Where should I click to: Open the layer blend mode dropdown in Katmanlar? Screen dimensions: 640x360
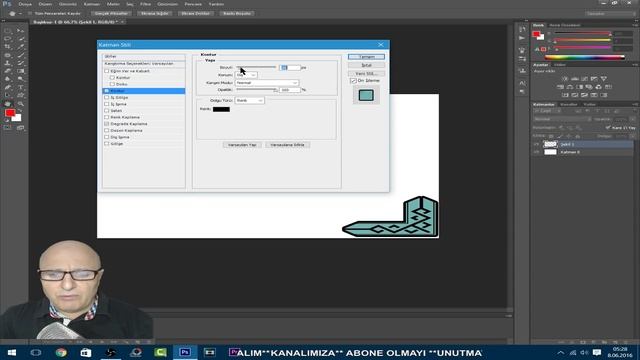tap(562, 119)
